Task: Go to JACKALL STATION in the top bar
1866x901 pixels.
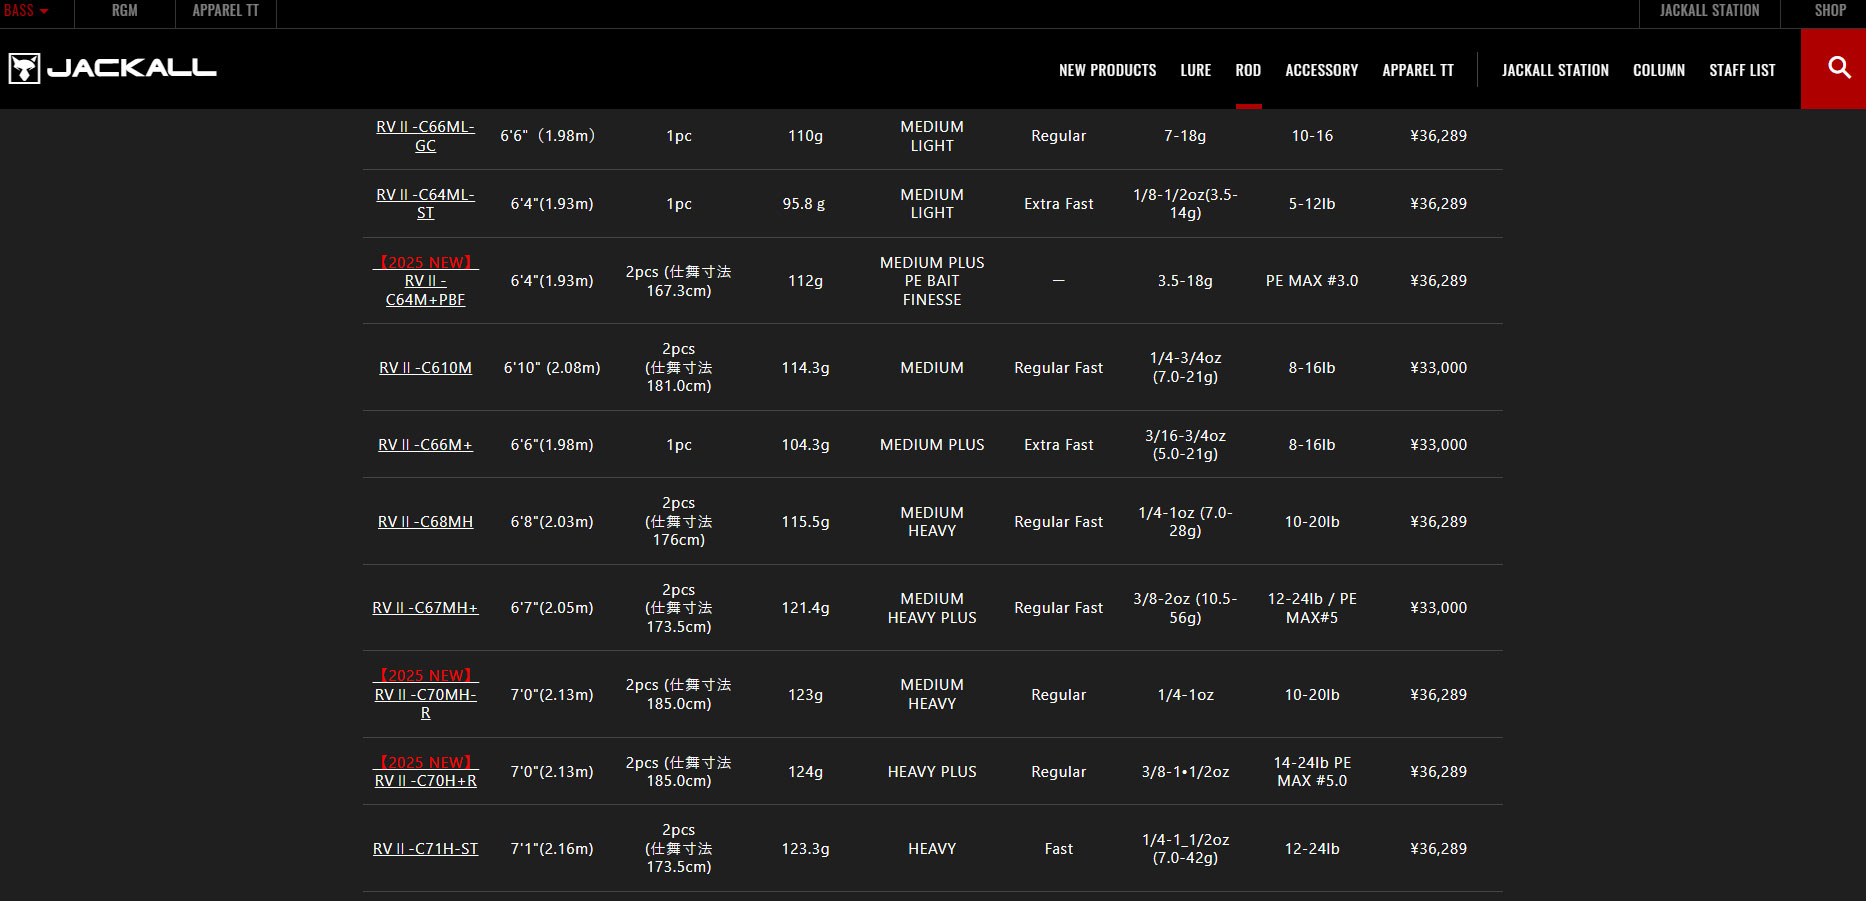Action: (1709, 10)
